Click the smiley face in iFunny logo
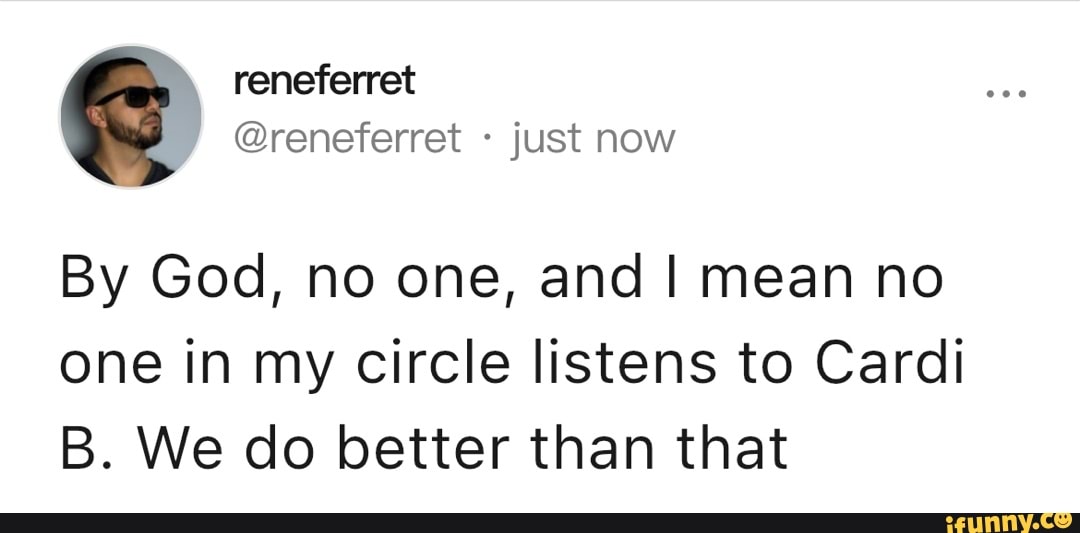The height and width of the screenshot is (533, 1080). pyautogui.click(x=1063, y=520)
